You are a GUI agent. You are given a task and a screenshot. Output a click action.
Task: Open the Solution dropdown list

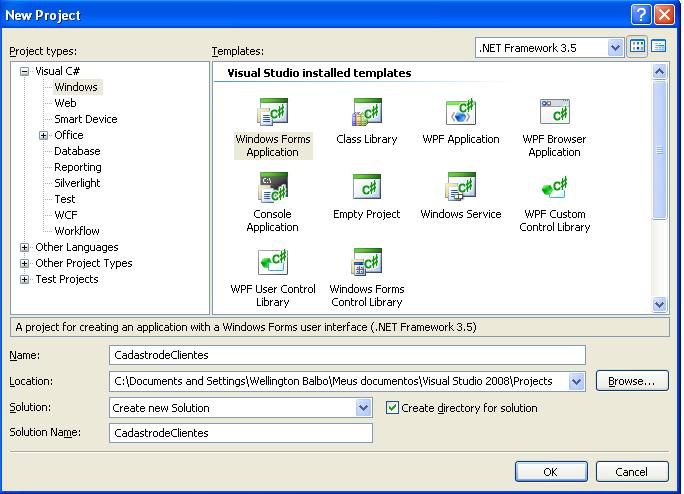(363, 408)
